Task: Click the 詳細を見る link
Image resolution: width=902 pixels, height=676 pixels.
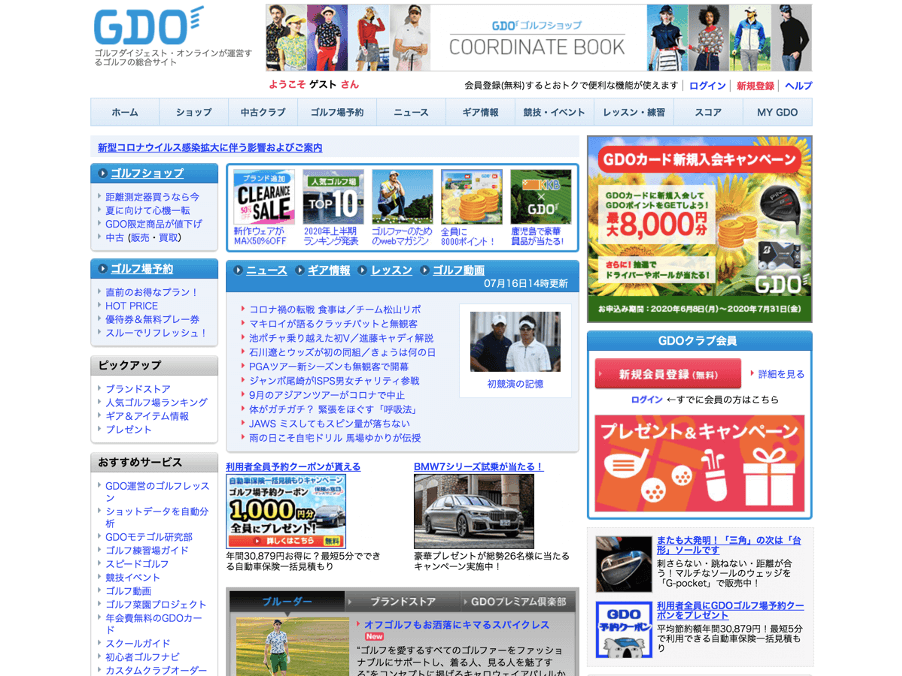Action: pos(781,374)
